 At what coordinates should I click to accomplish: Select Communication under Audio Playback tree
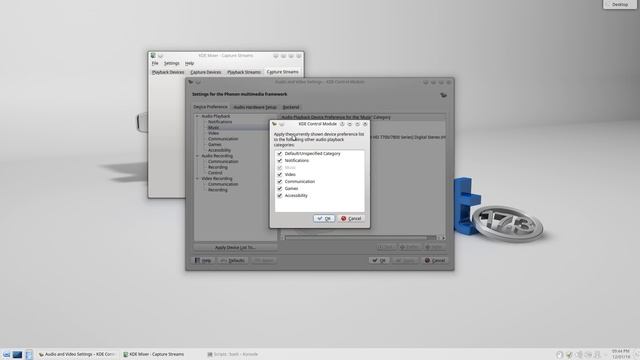[x=223, y=139]
